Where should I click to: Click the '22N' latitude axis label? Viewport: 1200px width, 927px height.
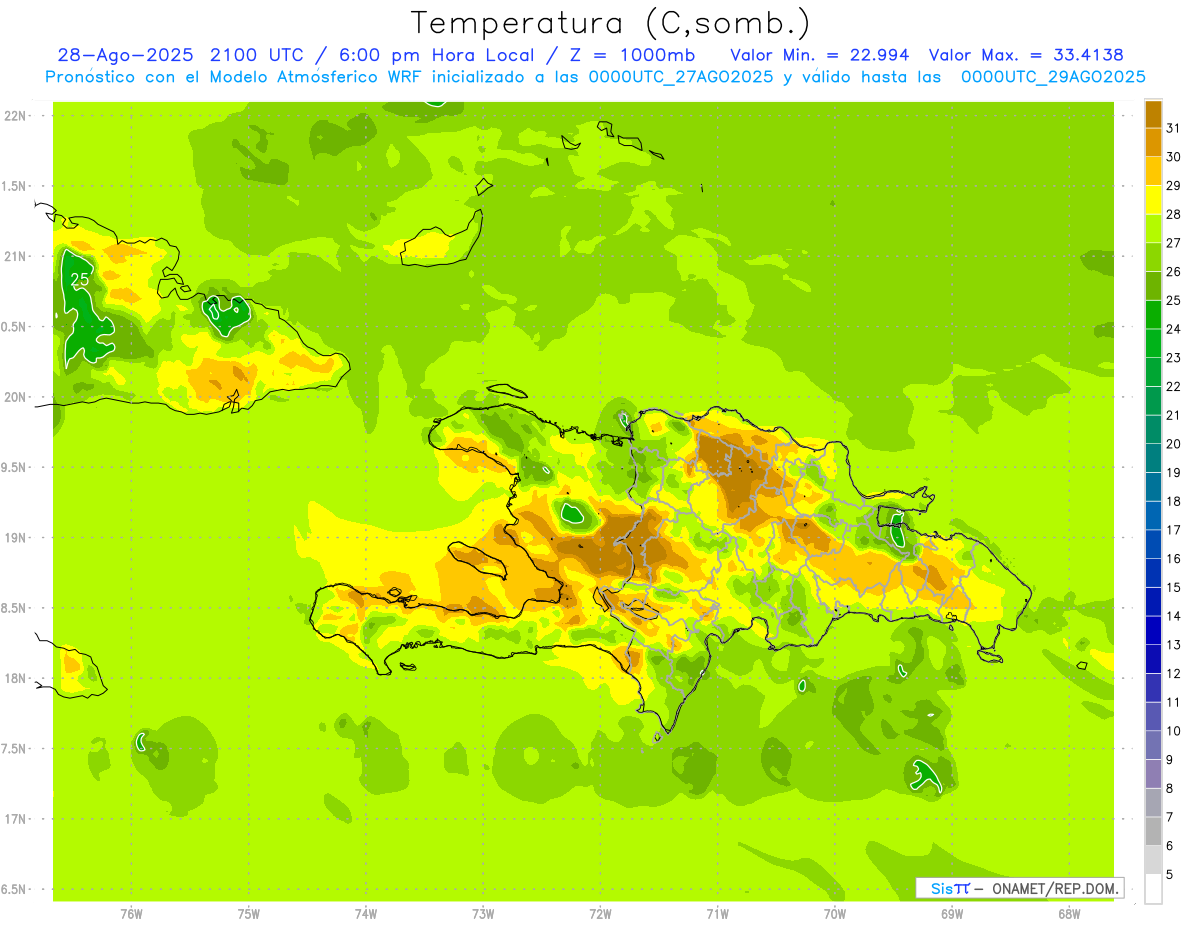tap(16, 115)
